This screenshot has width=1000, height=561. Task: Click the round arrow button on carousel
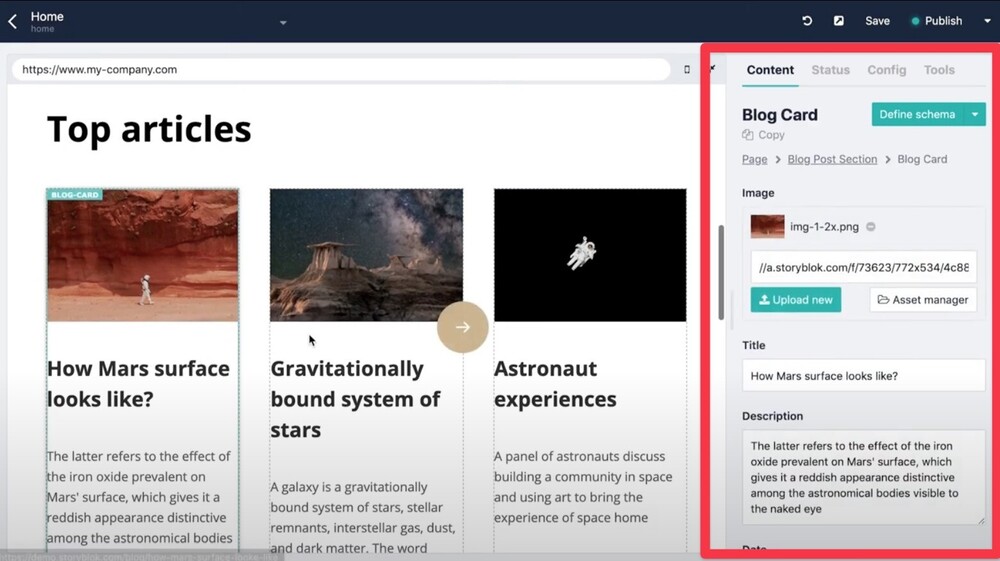pyautogui.click(x=462, y=327)
